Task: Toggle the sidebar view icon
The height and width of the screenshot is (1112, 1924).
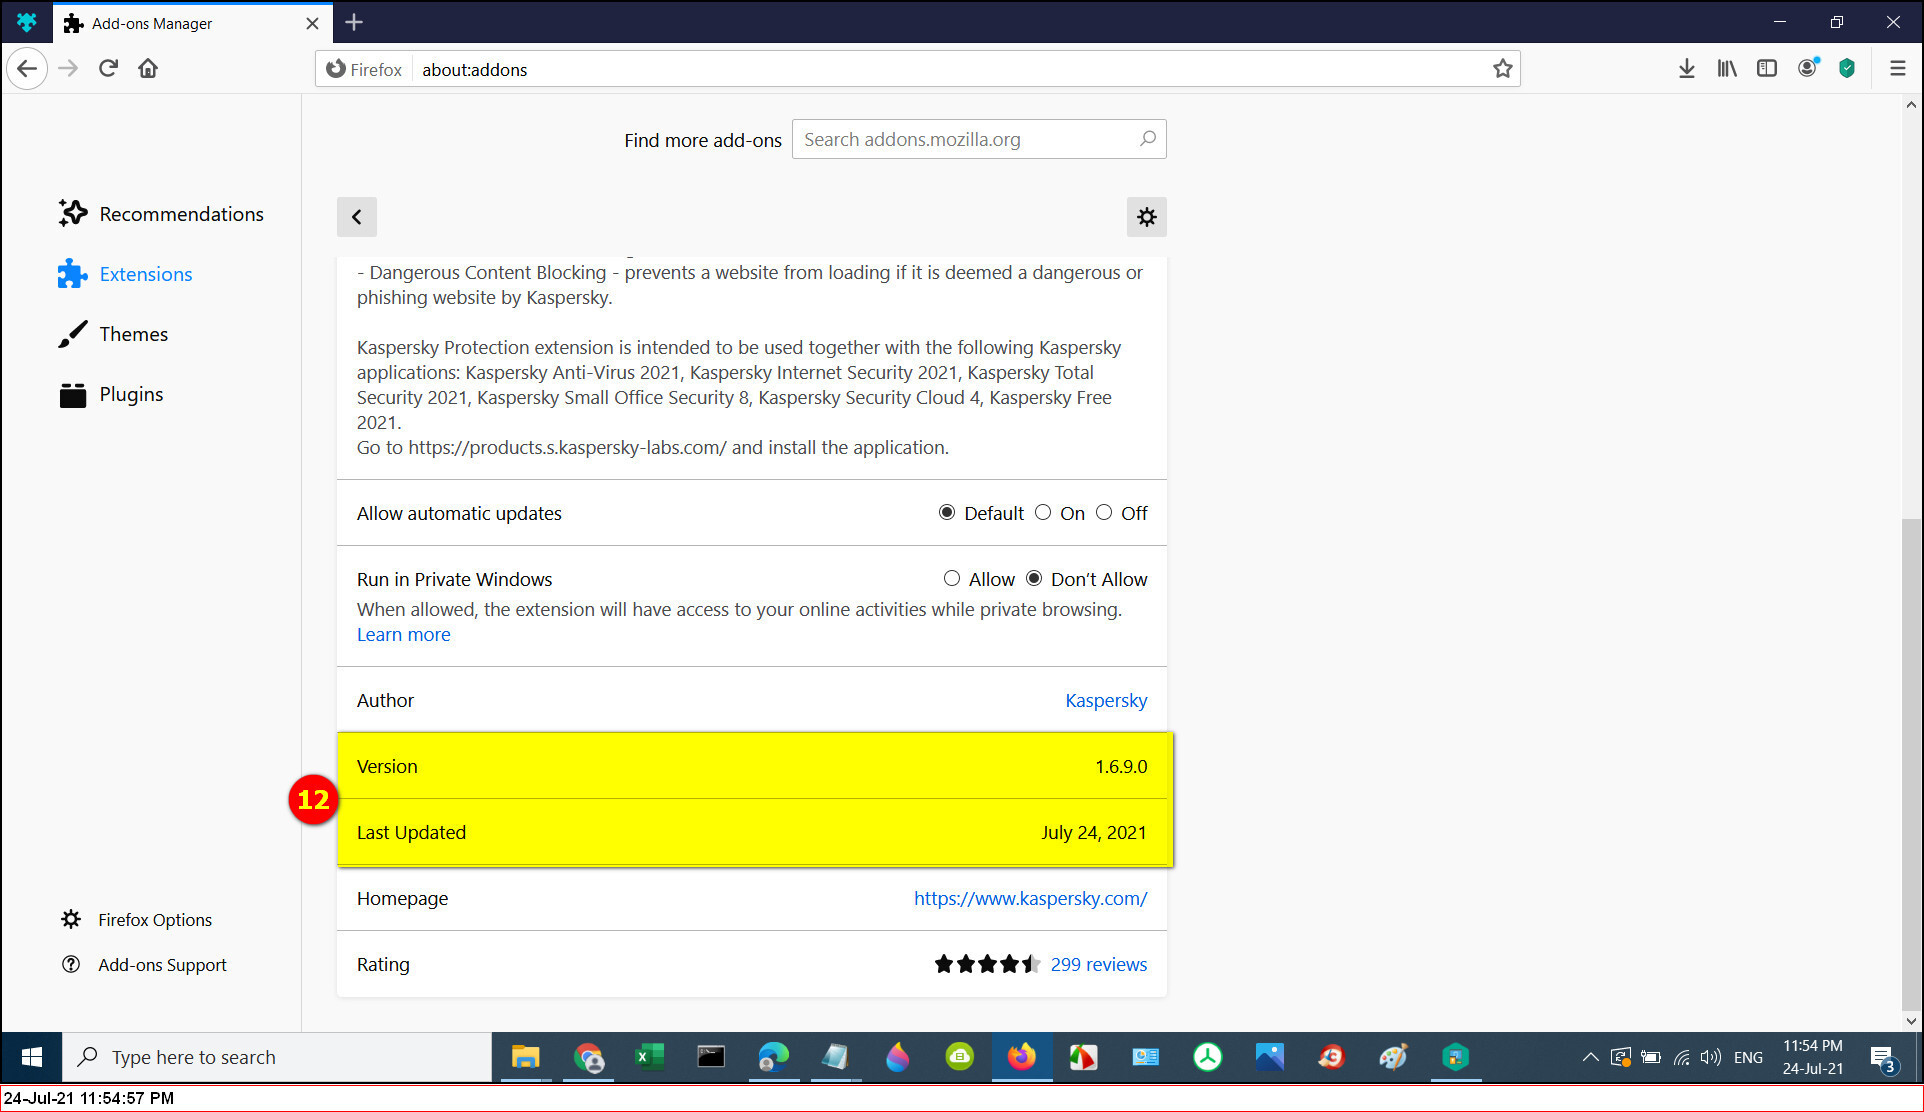Action: 1767,69
